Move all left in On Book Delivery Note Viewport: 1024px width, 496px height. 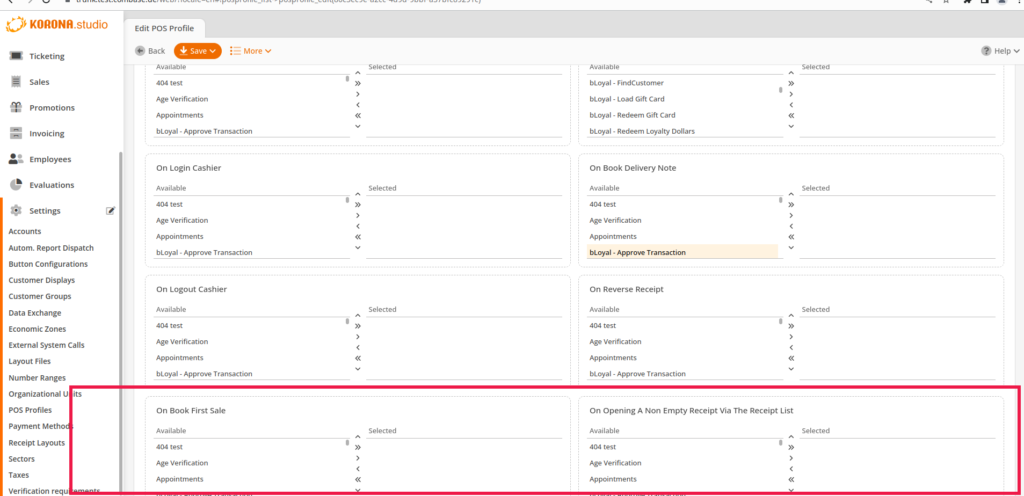click(792, 237)
